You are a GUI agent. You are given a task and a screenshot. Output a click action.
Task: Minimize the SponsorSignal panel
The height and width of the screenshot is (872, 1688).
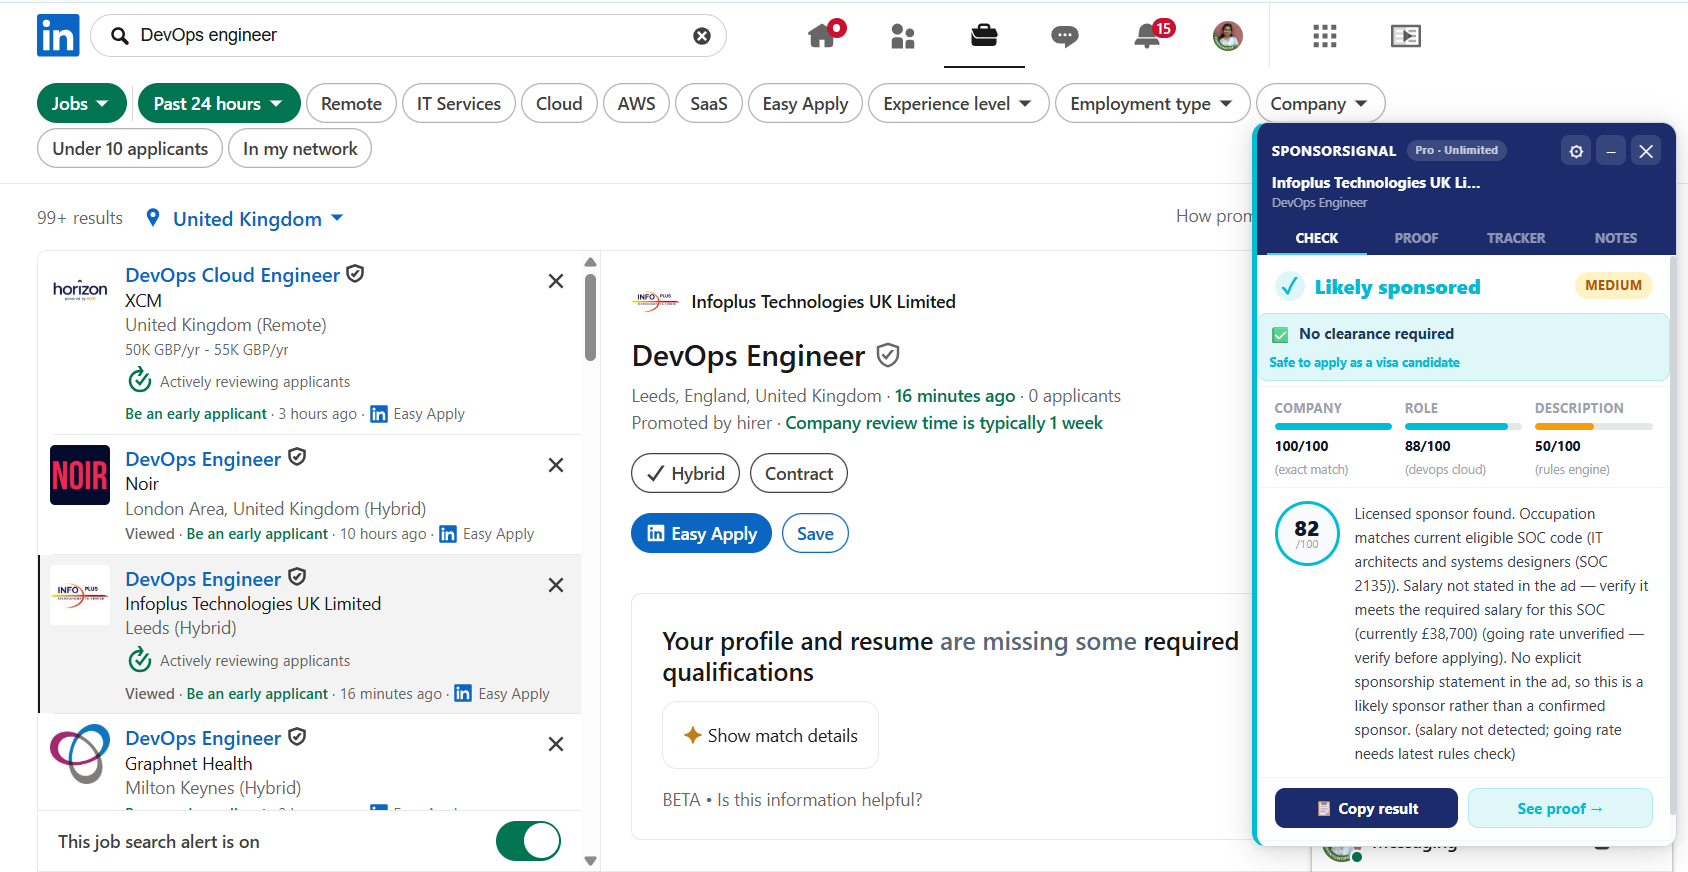(1611, 151)
